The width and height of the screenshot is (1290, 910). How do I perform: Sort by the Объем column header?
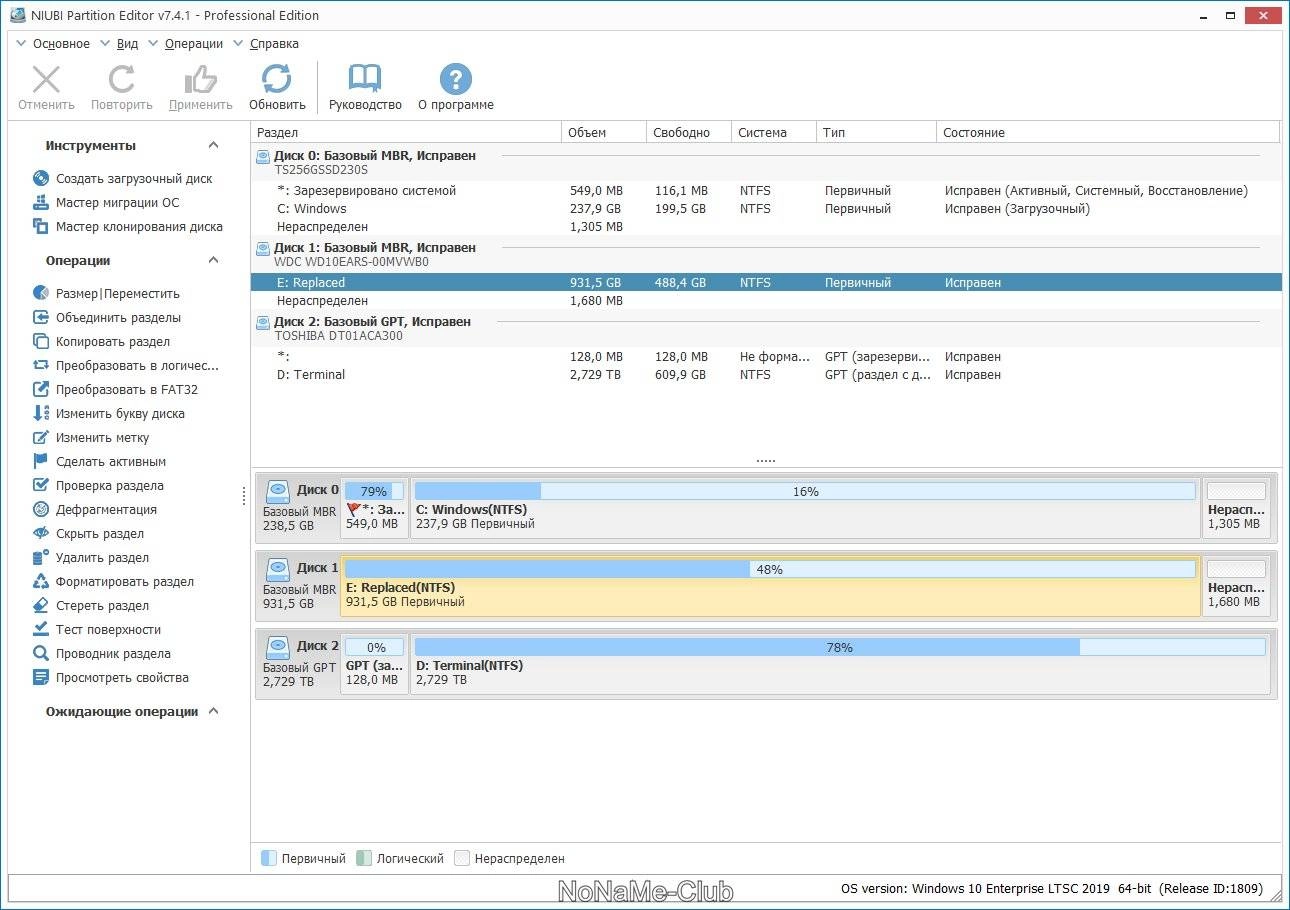tap(604, 132)
